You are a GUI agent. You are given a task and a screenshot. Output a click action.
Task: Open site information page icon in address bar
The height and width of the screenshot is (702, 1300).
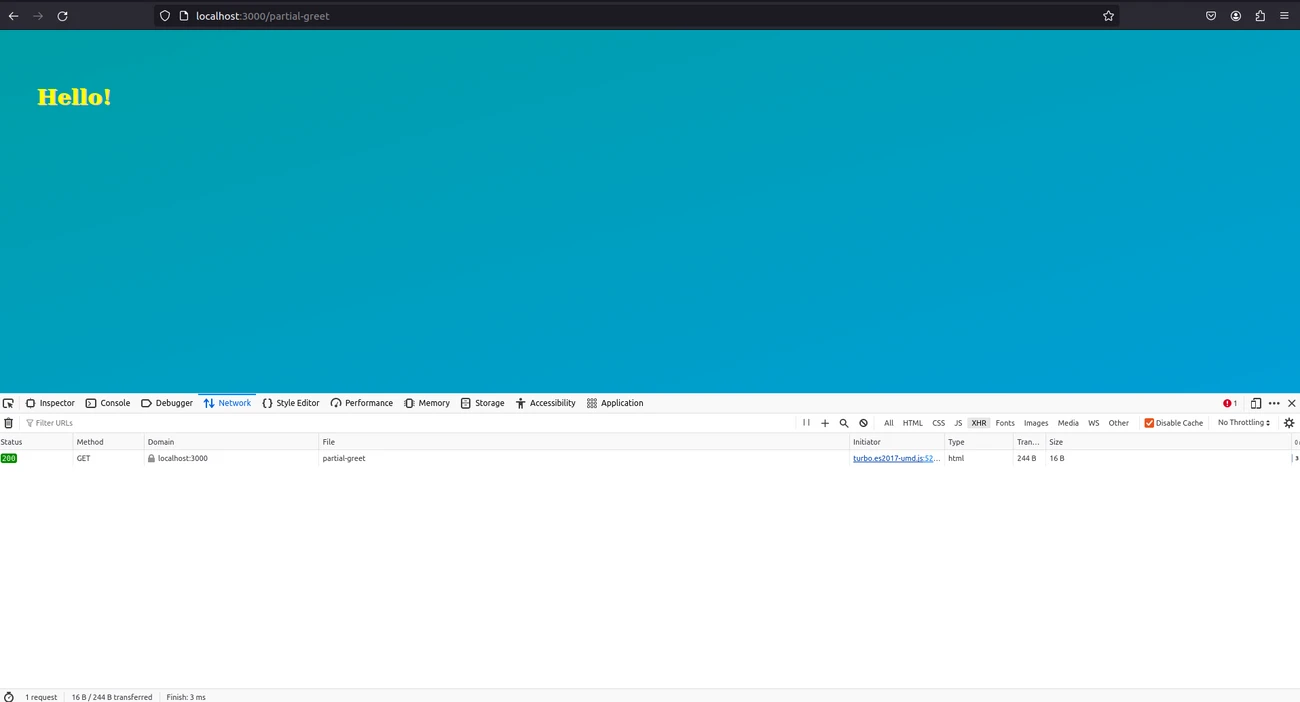point(184,16)
